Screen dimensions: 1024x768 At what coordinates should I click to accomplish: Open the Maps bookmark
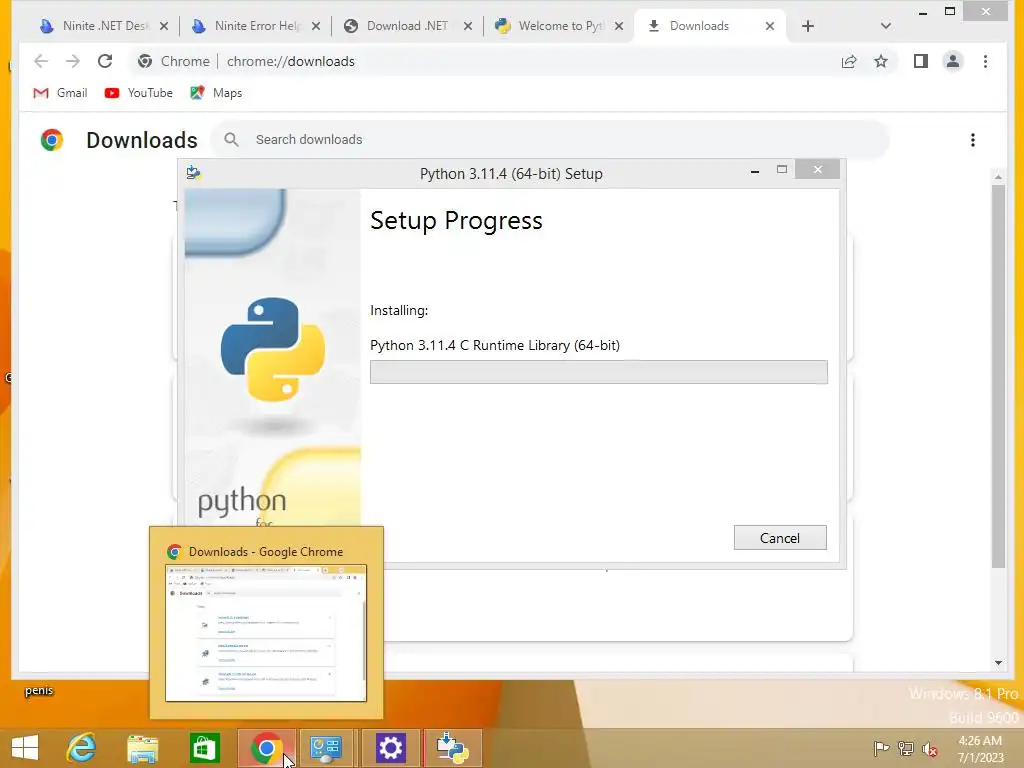tap(216, 93)
